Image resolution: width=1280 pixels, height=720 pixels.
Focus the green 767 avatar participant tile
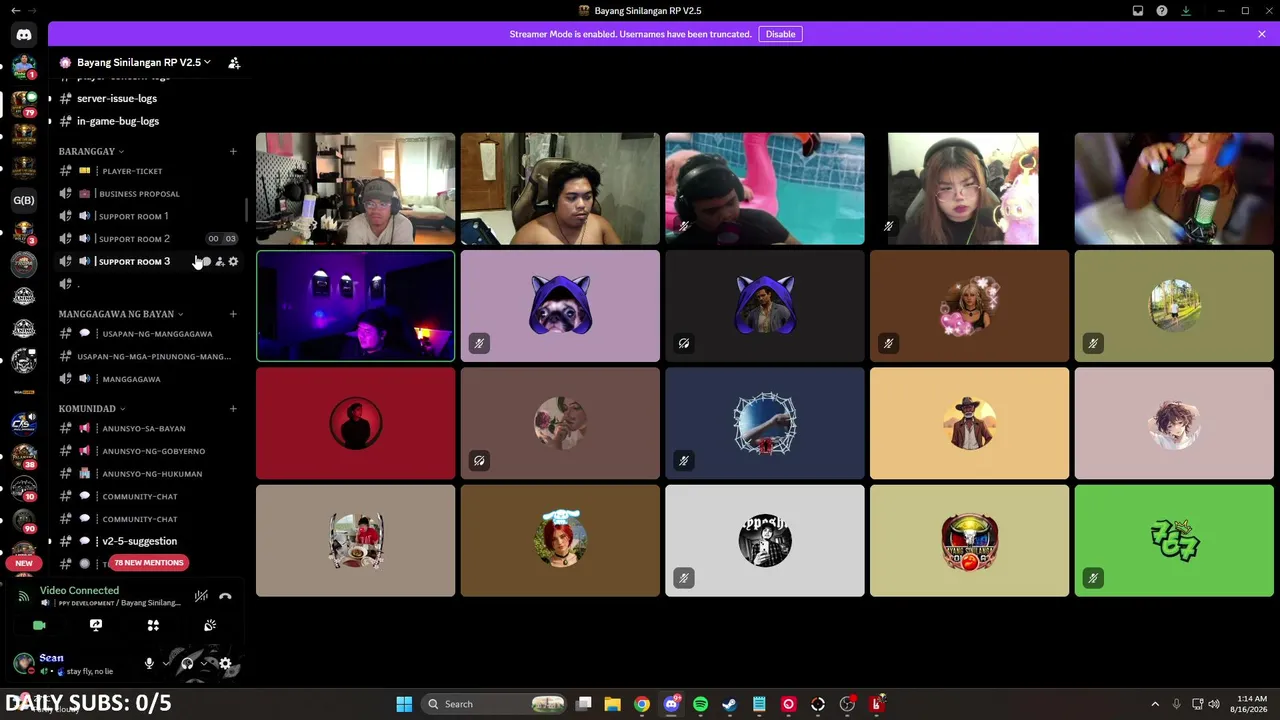(1174, 541)
